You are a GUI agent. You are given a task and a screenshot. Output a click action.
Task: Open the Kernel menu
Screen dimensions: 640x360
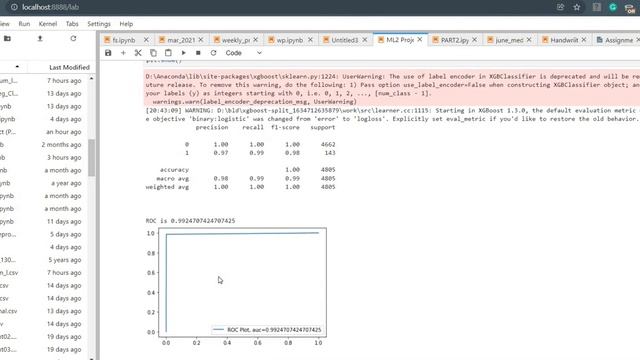pos(48,24)
